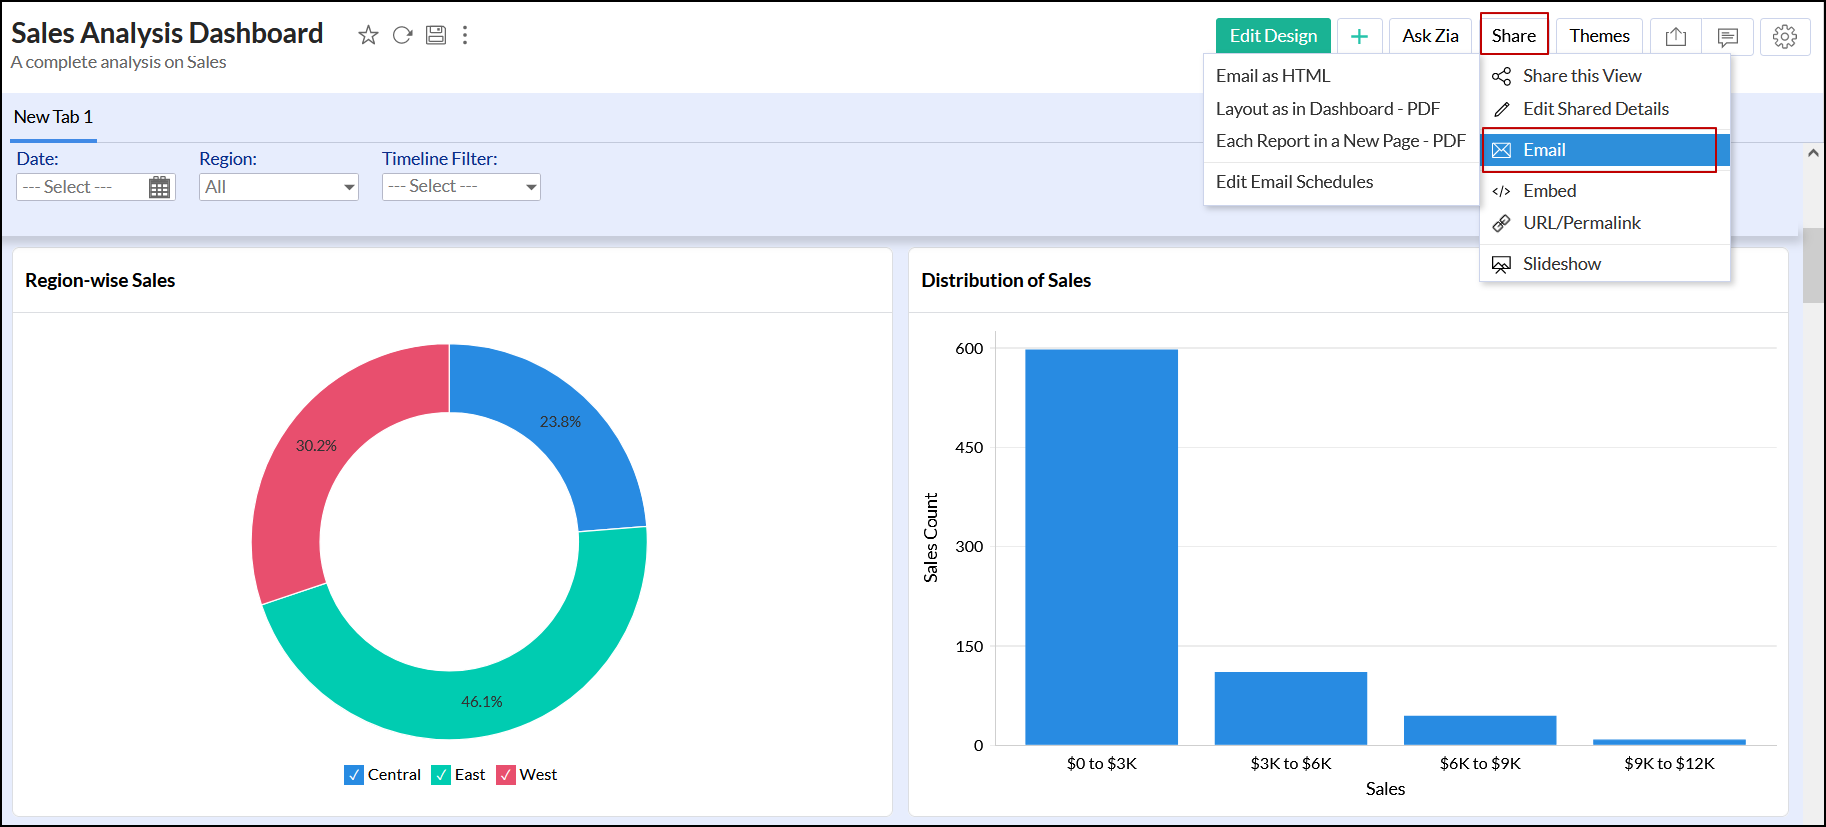Open the comments icon

coord(1727,37)
